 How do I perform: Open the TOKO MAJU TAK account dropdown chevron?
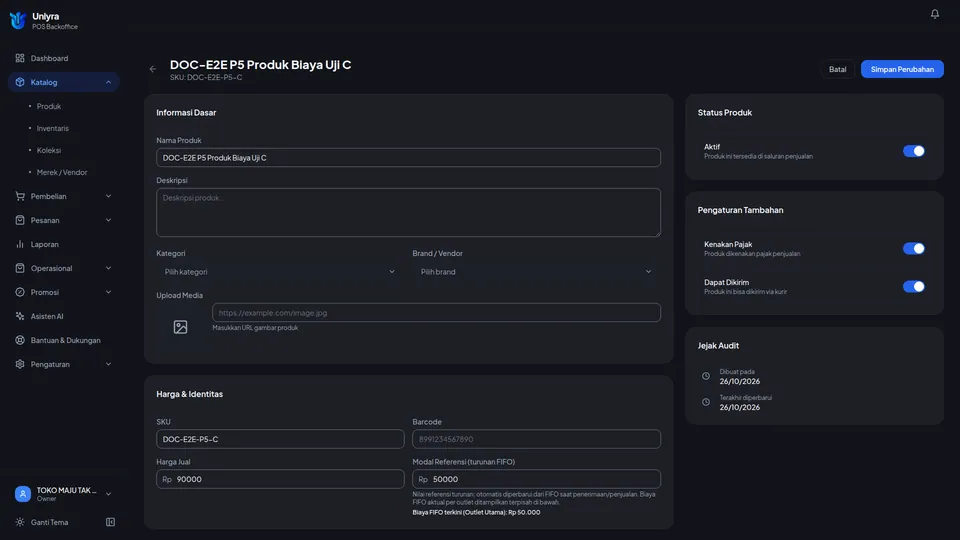coord(108,494)
